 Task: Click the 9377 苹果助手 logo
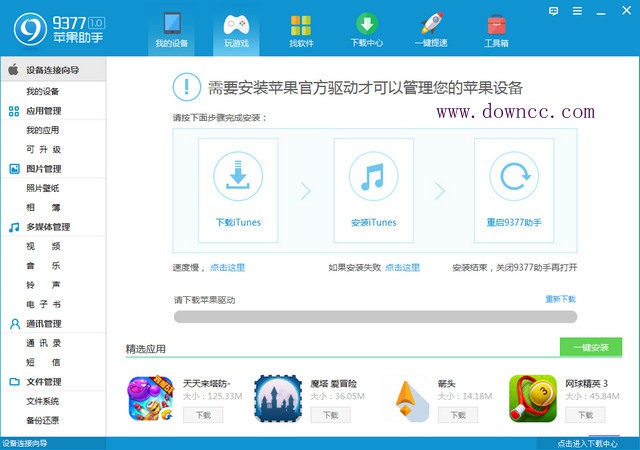click(x=59, y=29)
